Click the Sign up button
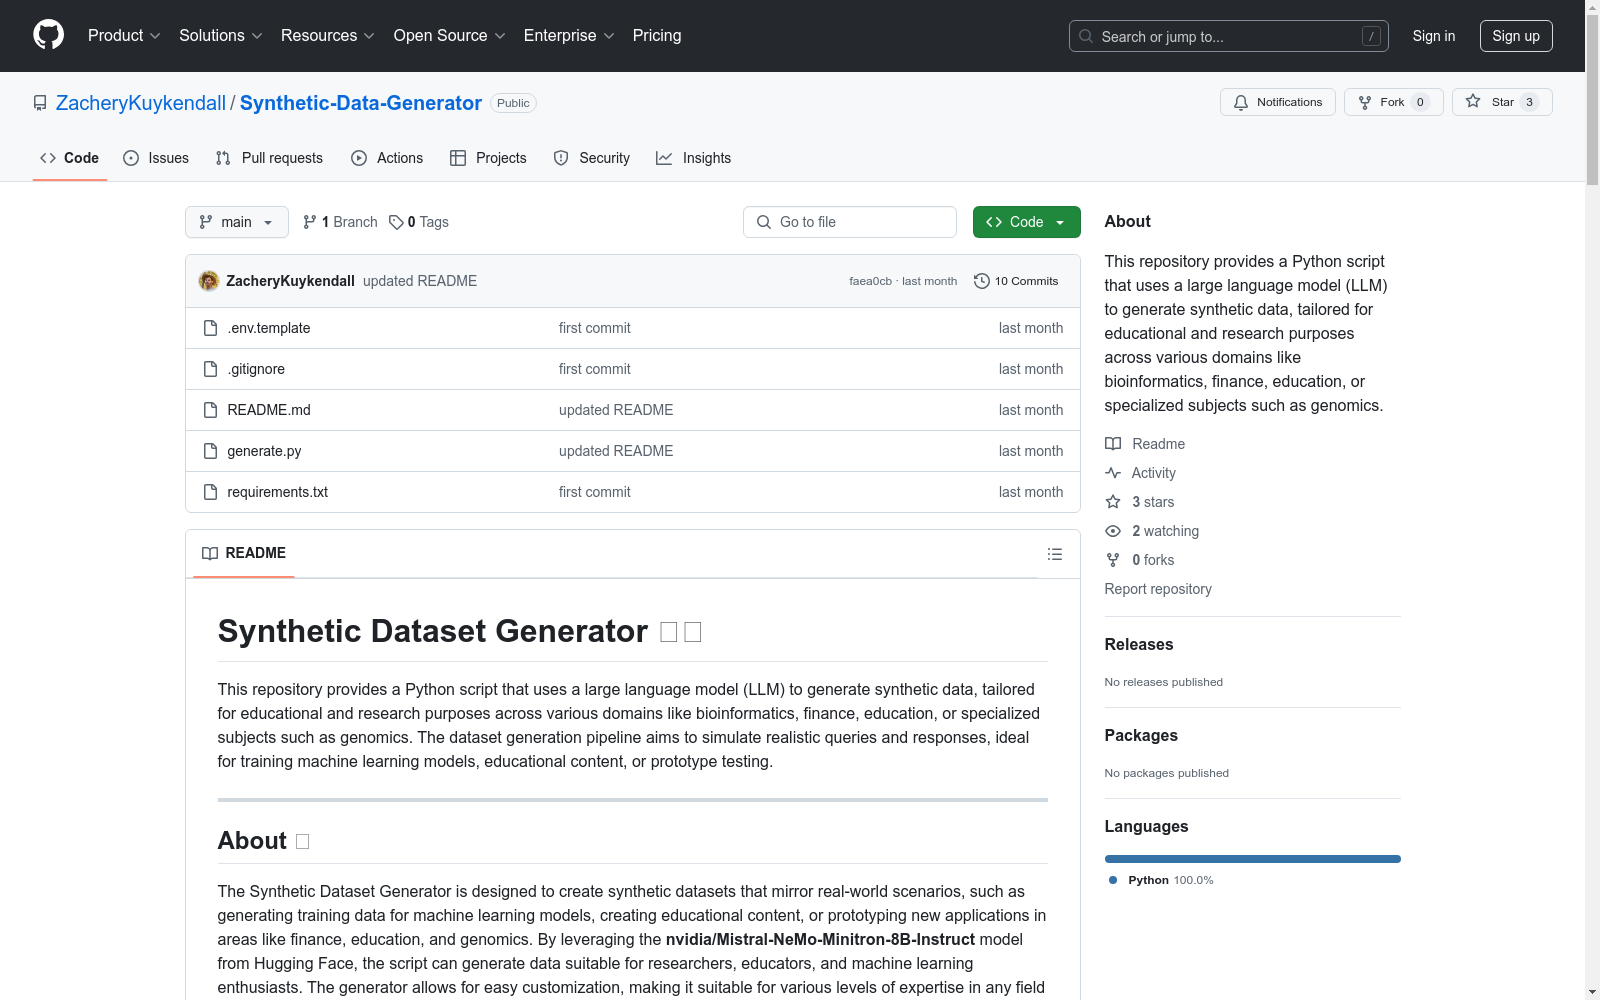The width and height of the screenshot is (1600, 1000). 1516,36
